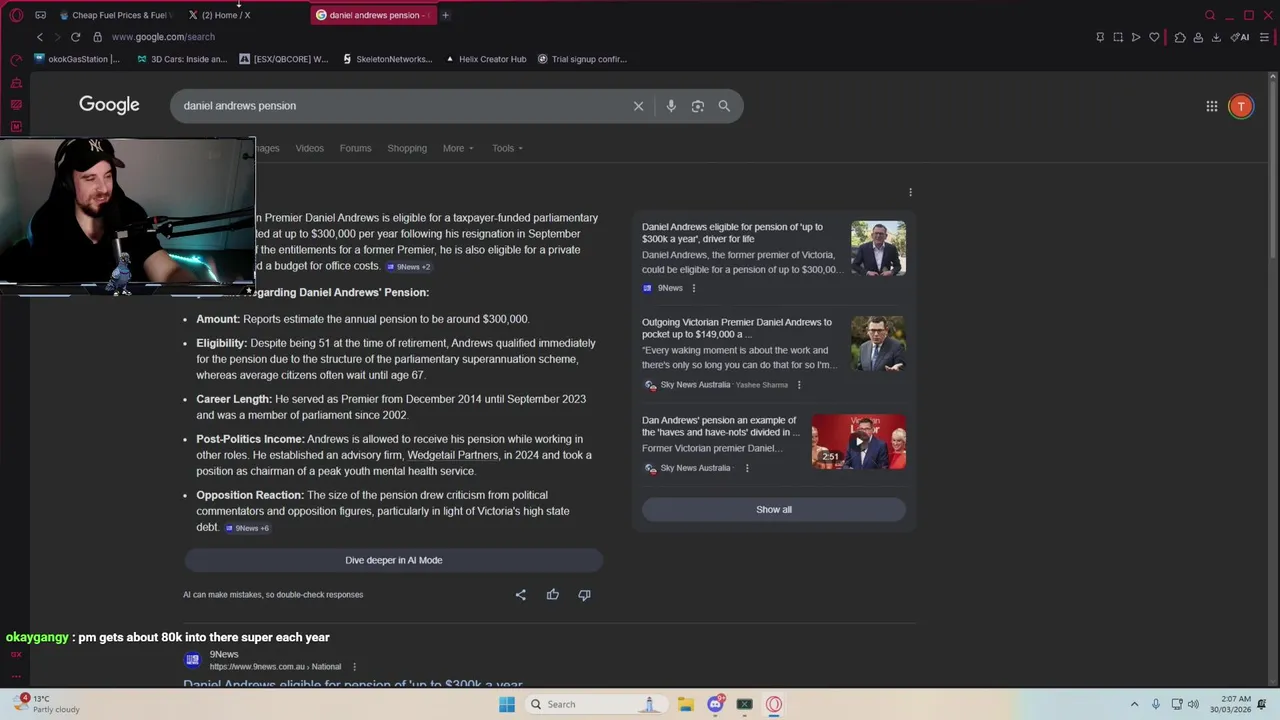Open File Explorer from taskbar
This screenshot has height=720, width=1280.
685,704
